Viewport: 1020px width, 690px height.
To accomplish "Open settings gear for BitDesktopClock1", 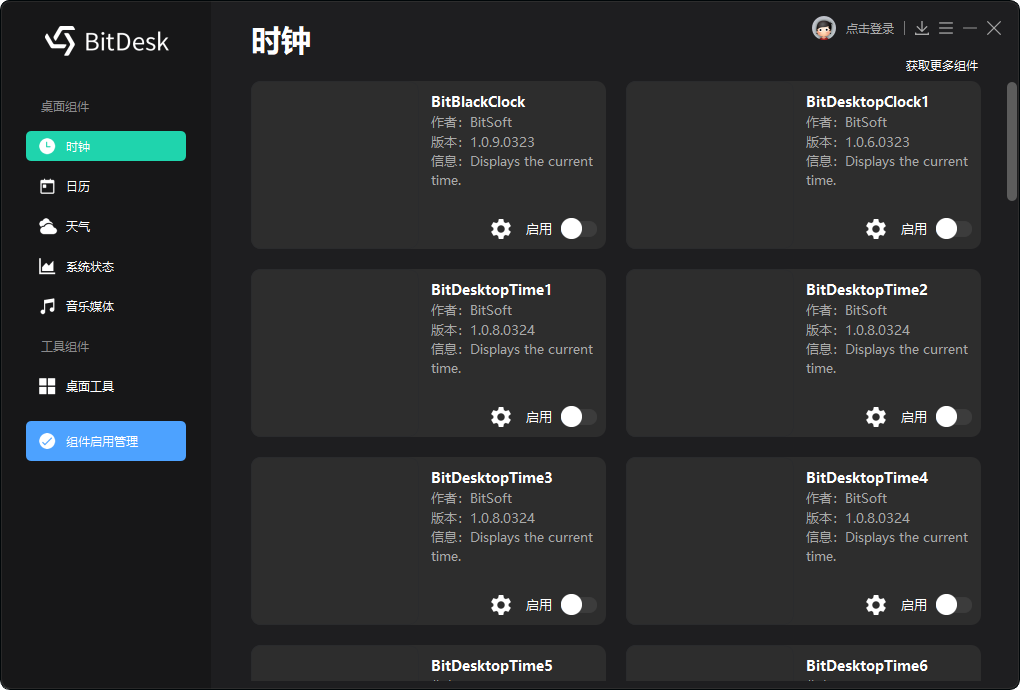I will pyautogui.click(x=876, y=229).
